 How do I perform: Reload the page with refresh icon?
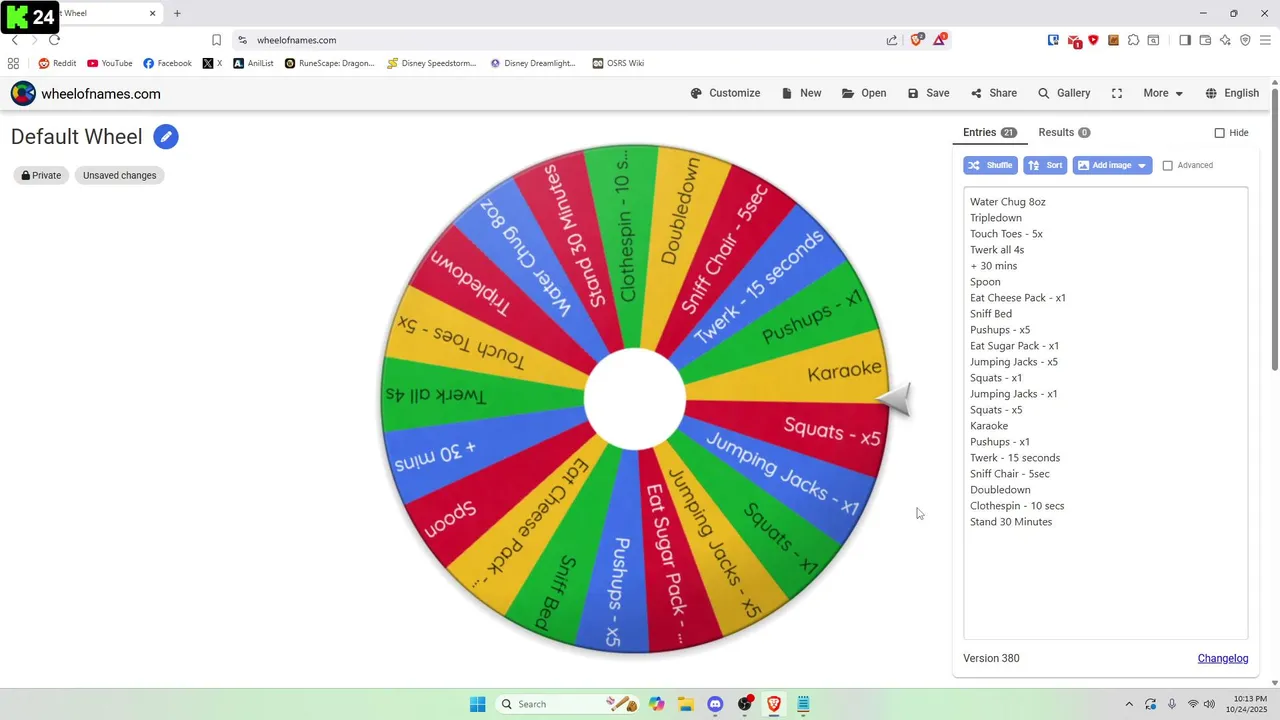click(x=54, y=40)
